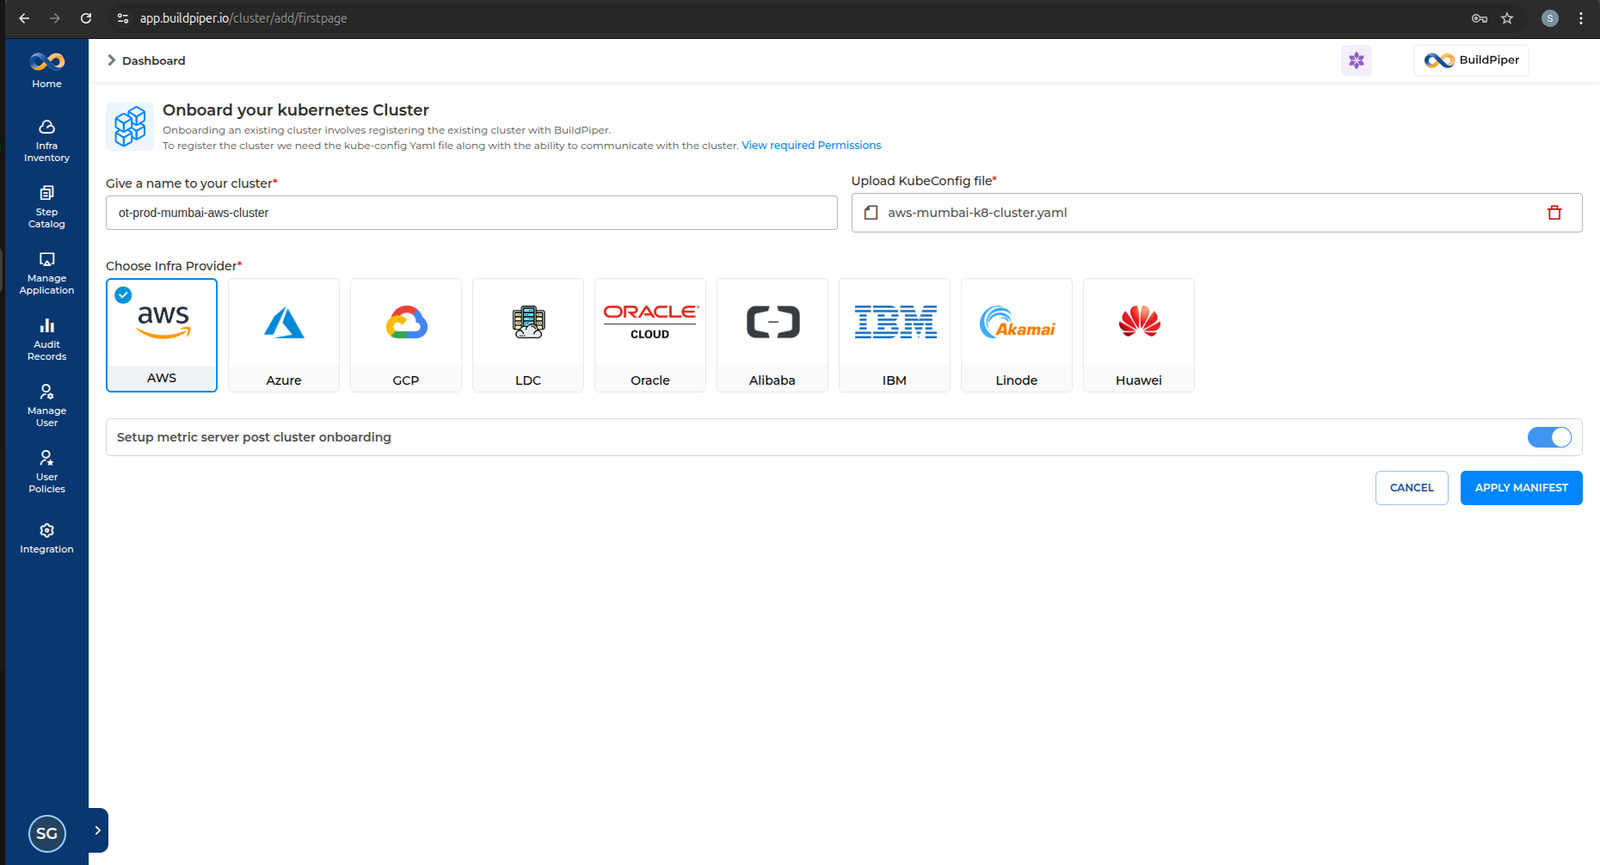The height and width of the screenshot is (865, 1600).
Task: Select Azure as infra provider
Action: (284, 335)
